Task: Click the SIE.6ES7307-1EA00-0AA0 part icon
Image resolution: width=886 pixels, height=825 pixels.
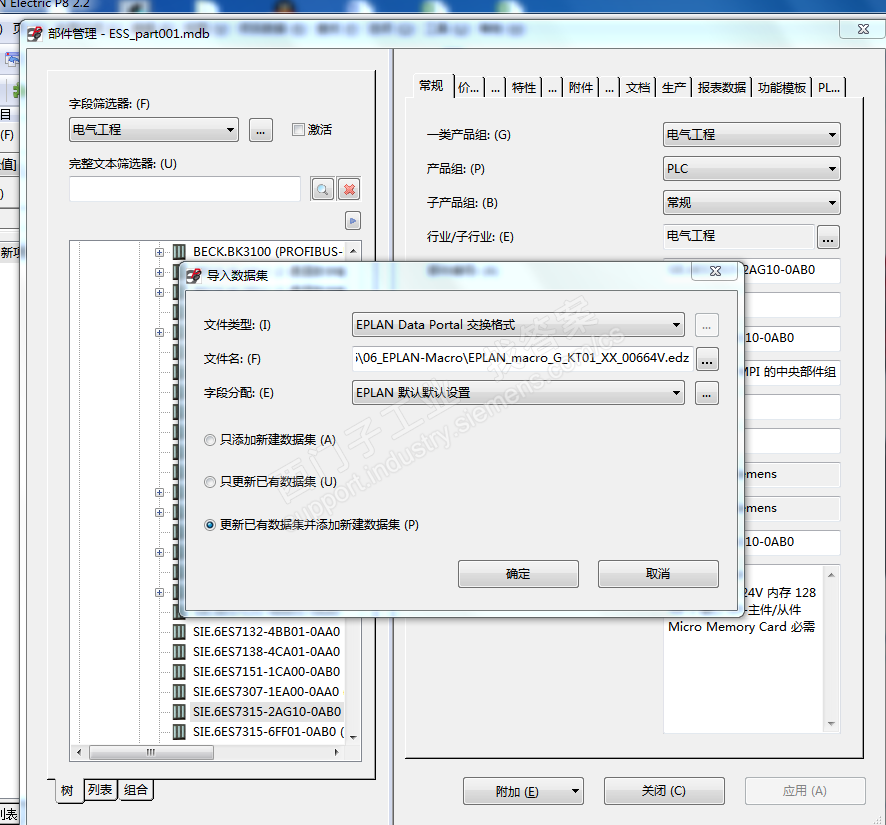Action: 179,692
